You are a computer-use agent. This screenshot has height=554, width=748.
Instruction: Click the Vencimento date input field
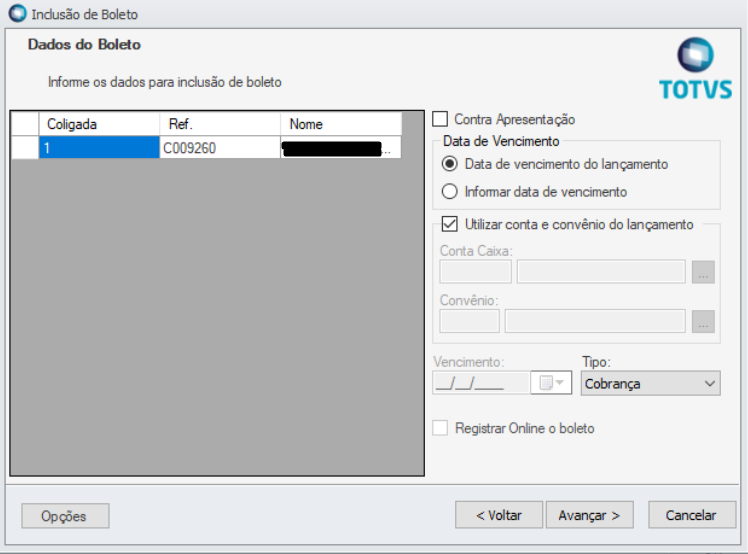point(481,383)
